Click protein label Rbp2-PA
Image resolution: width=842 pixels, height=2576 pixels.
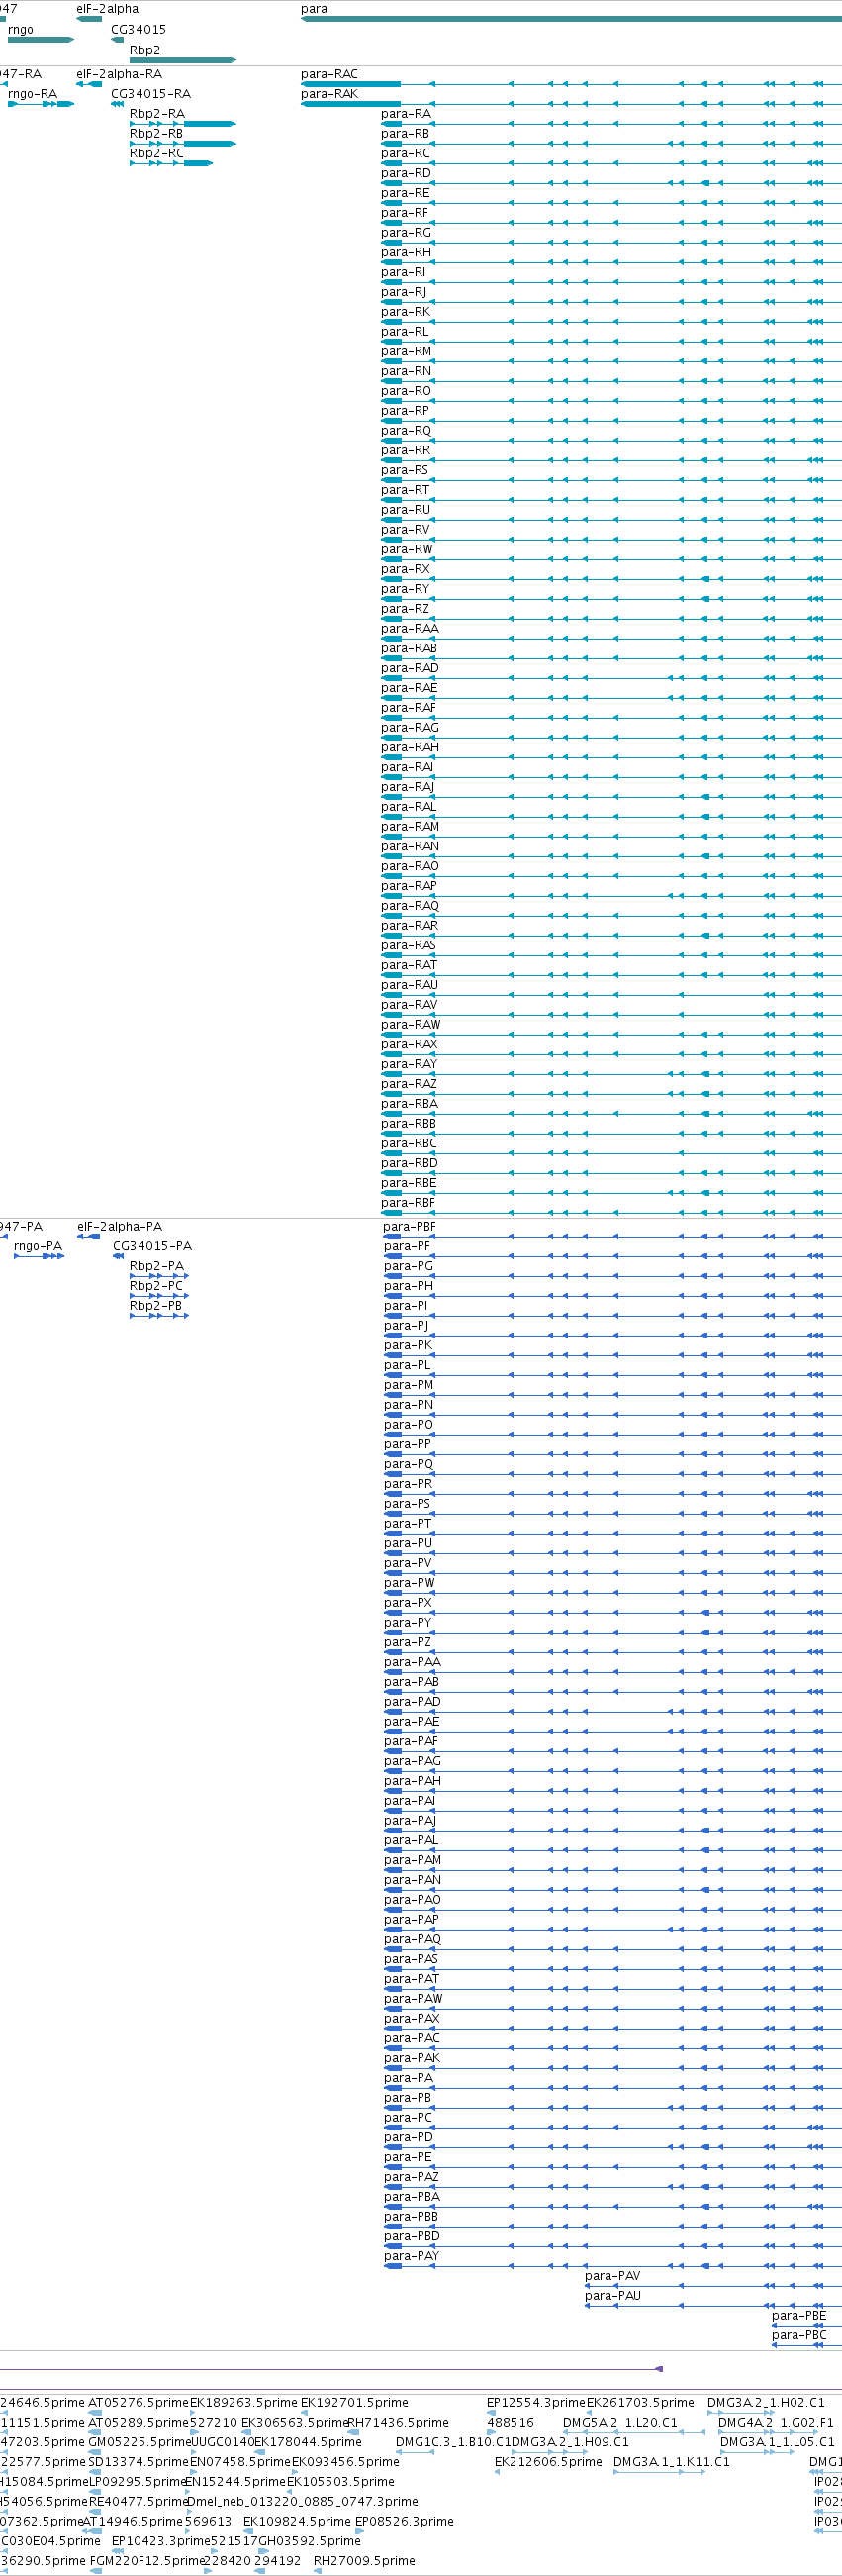point(157,1266)
